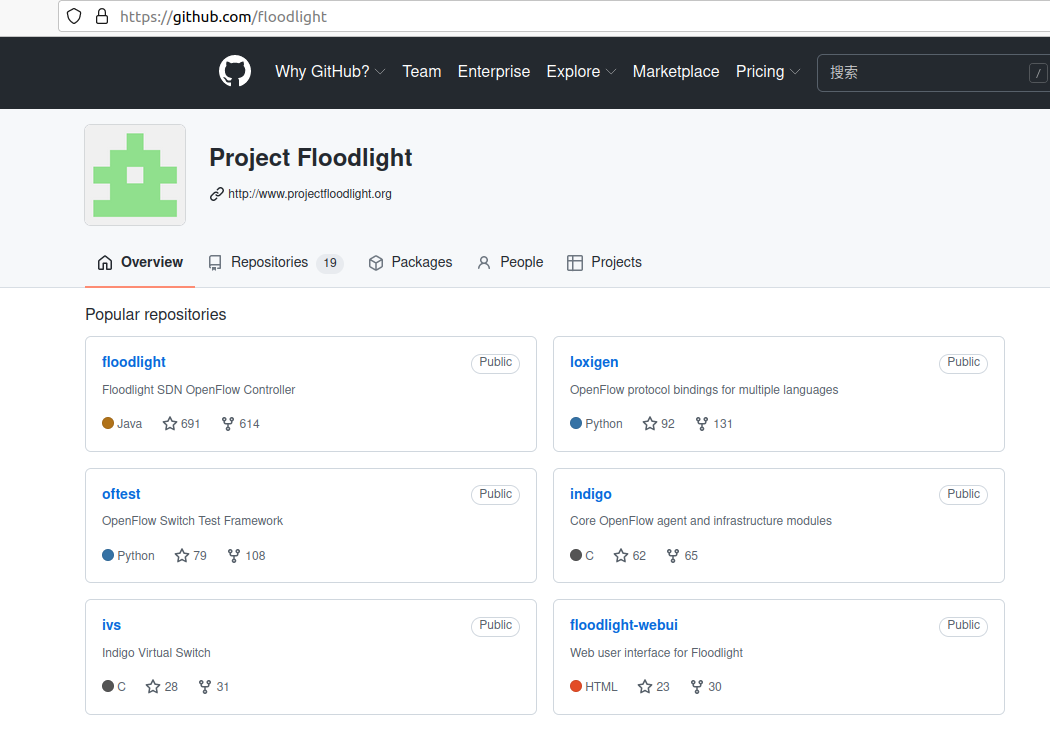Click the Popular repositories heading
Image resolution: width=1050 pixels, height=739 pixels.
click(156, 315)
